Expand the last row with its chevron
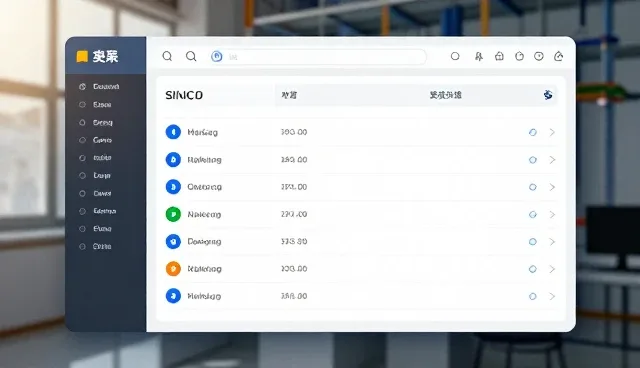 click(552, 297)
